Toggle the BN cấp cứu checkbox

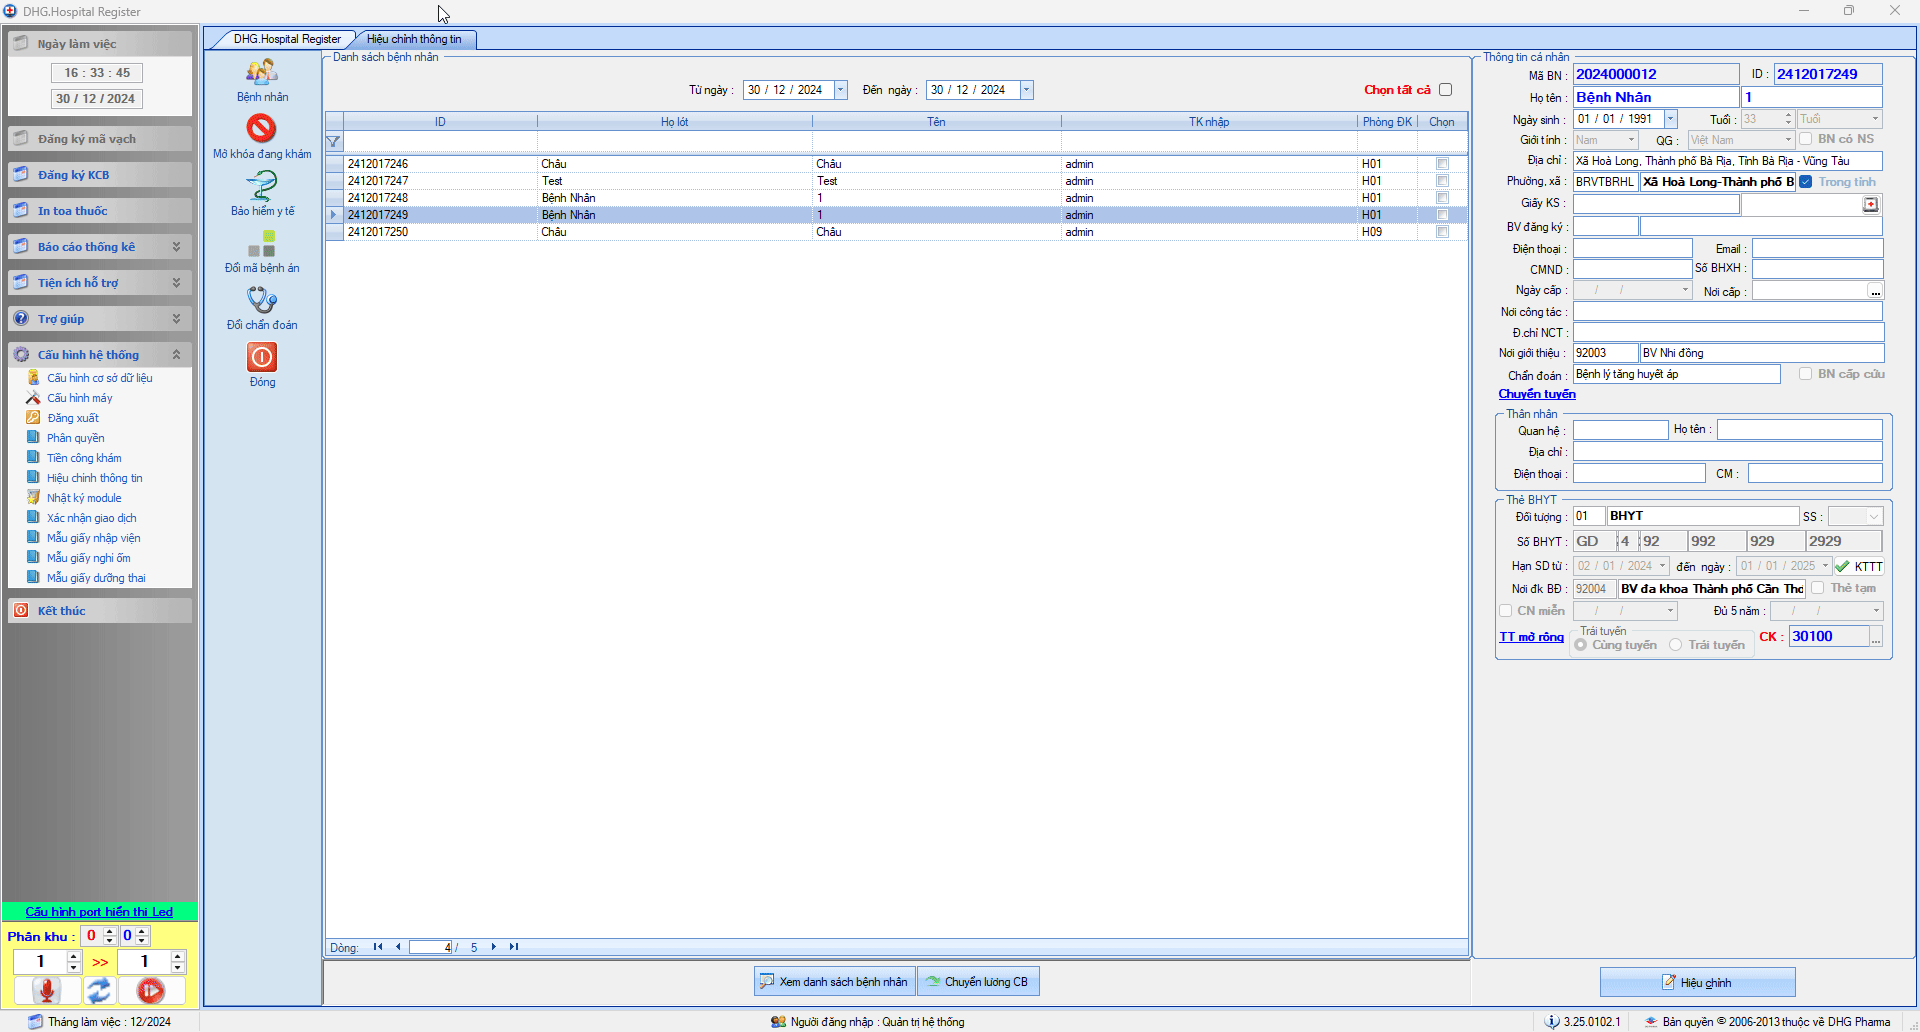click(x=1805, y=374)
